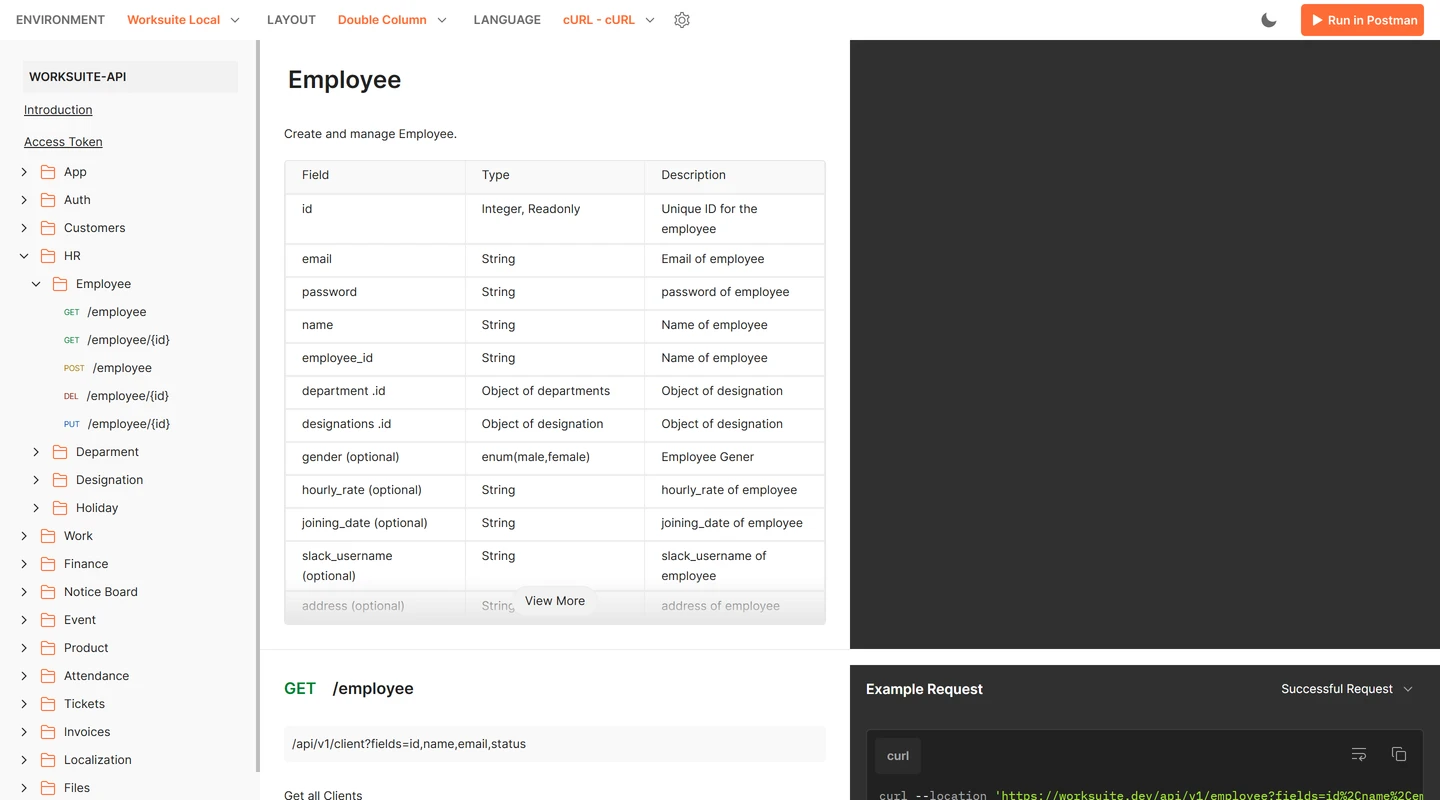Click the Finance folder icon
This screenshot has height=800, width=1440.
(48, 564)
